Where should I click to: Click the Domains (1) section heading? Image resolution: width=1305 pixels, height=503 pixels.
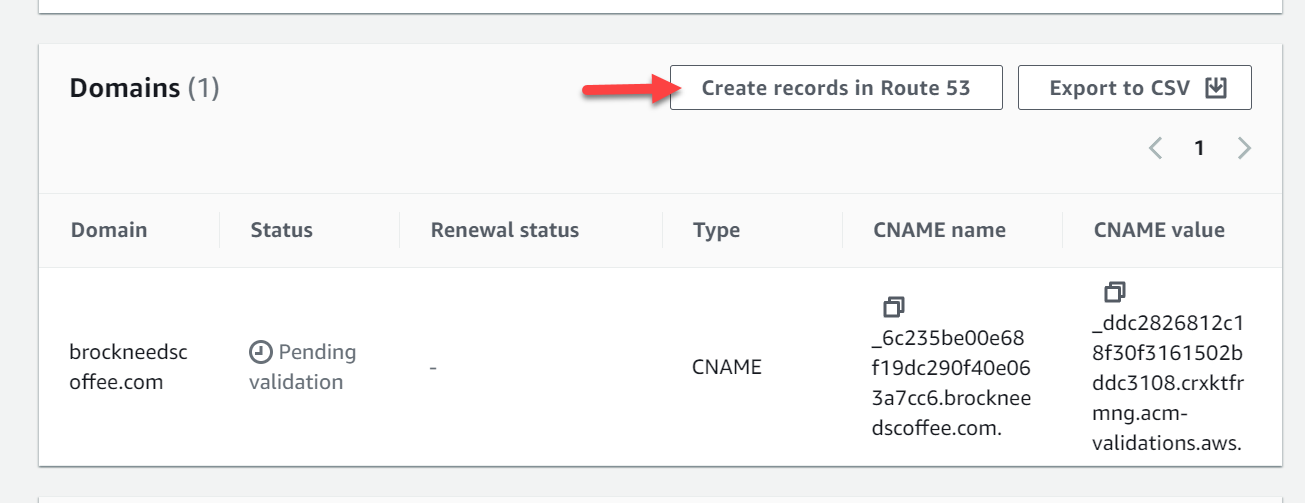(x=144, y=88)
